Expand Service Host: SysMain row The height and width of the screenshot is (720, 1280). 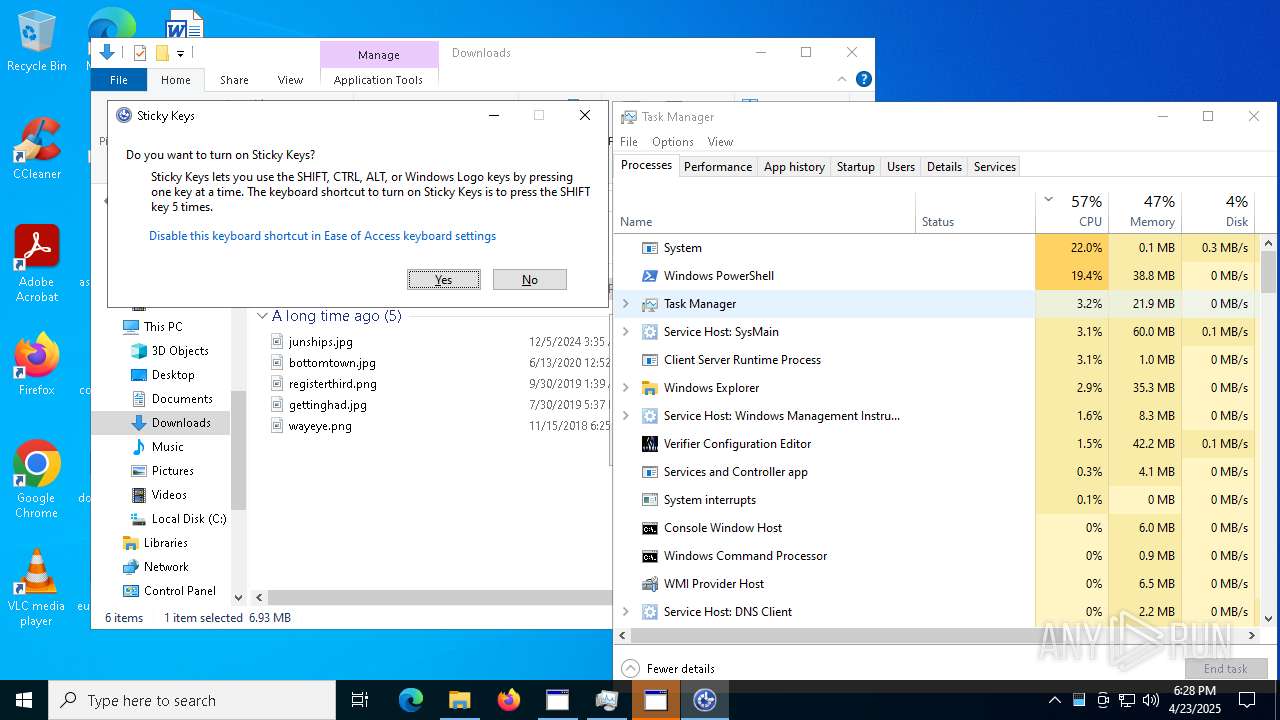[x=626, y=332]
